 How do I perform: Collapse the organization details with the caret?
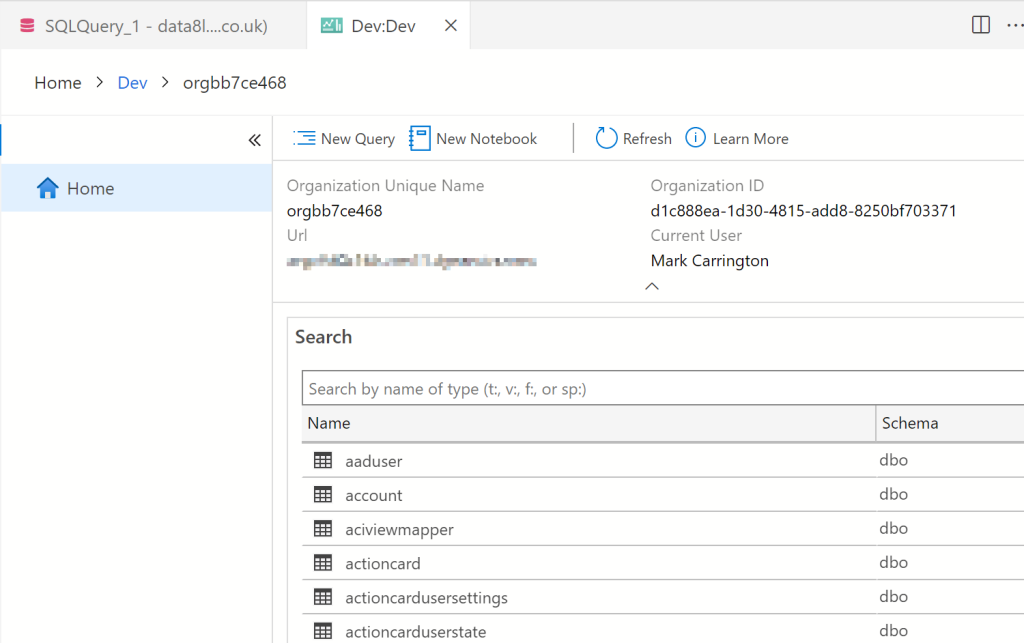click(x=652, y=286)
